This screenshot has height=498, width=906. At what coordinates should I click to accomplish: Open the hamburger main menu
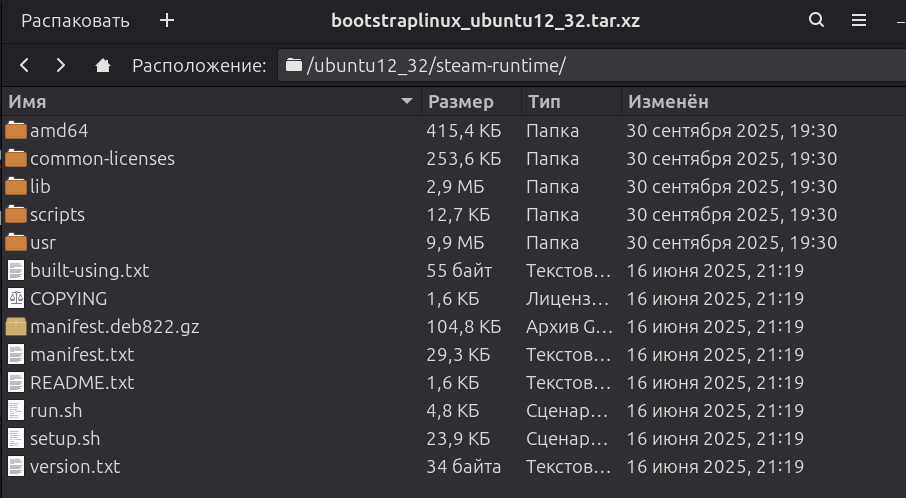click(858, 20)
